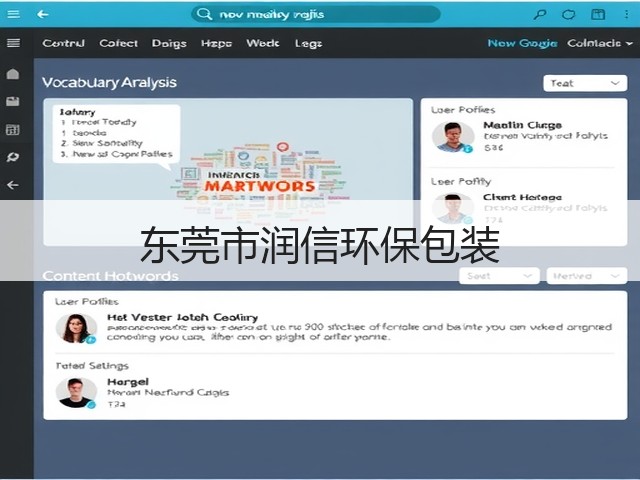The width and height of the screenshot is (640, 480).
Task: Expand the Colntacts dropdown
Action: (600, 43)
